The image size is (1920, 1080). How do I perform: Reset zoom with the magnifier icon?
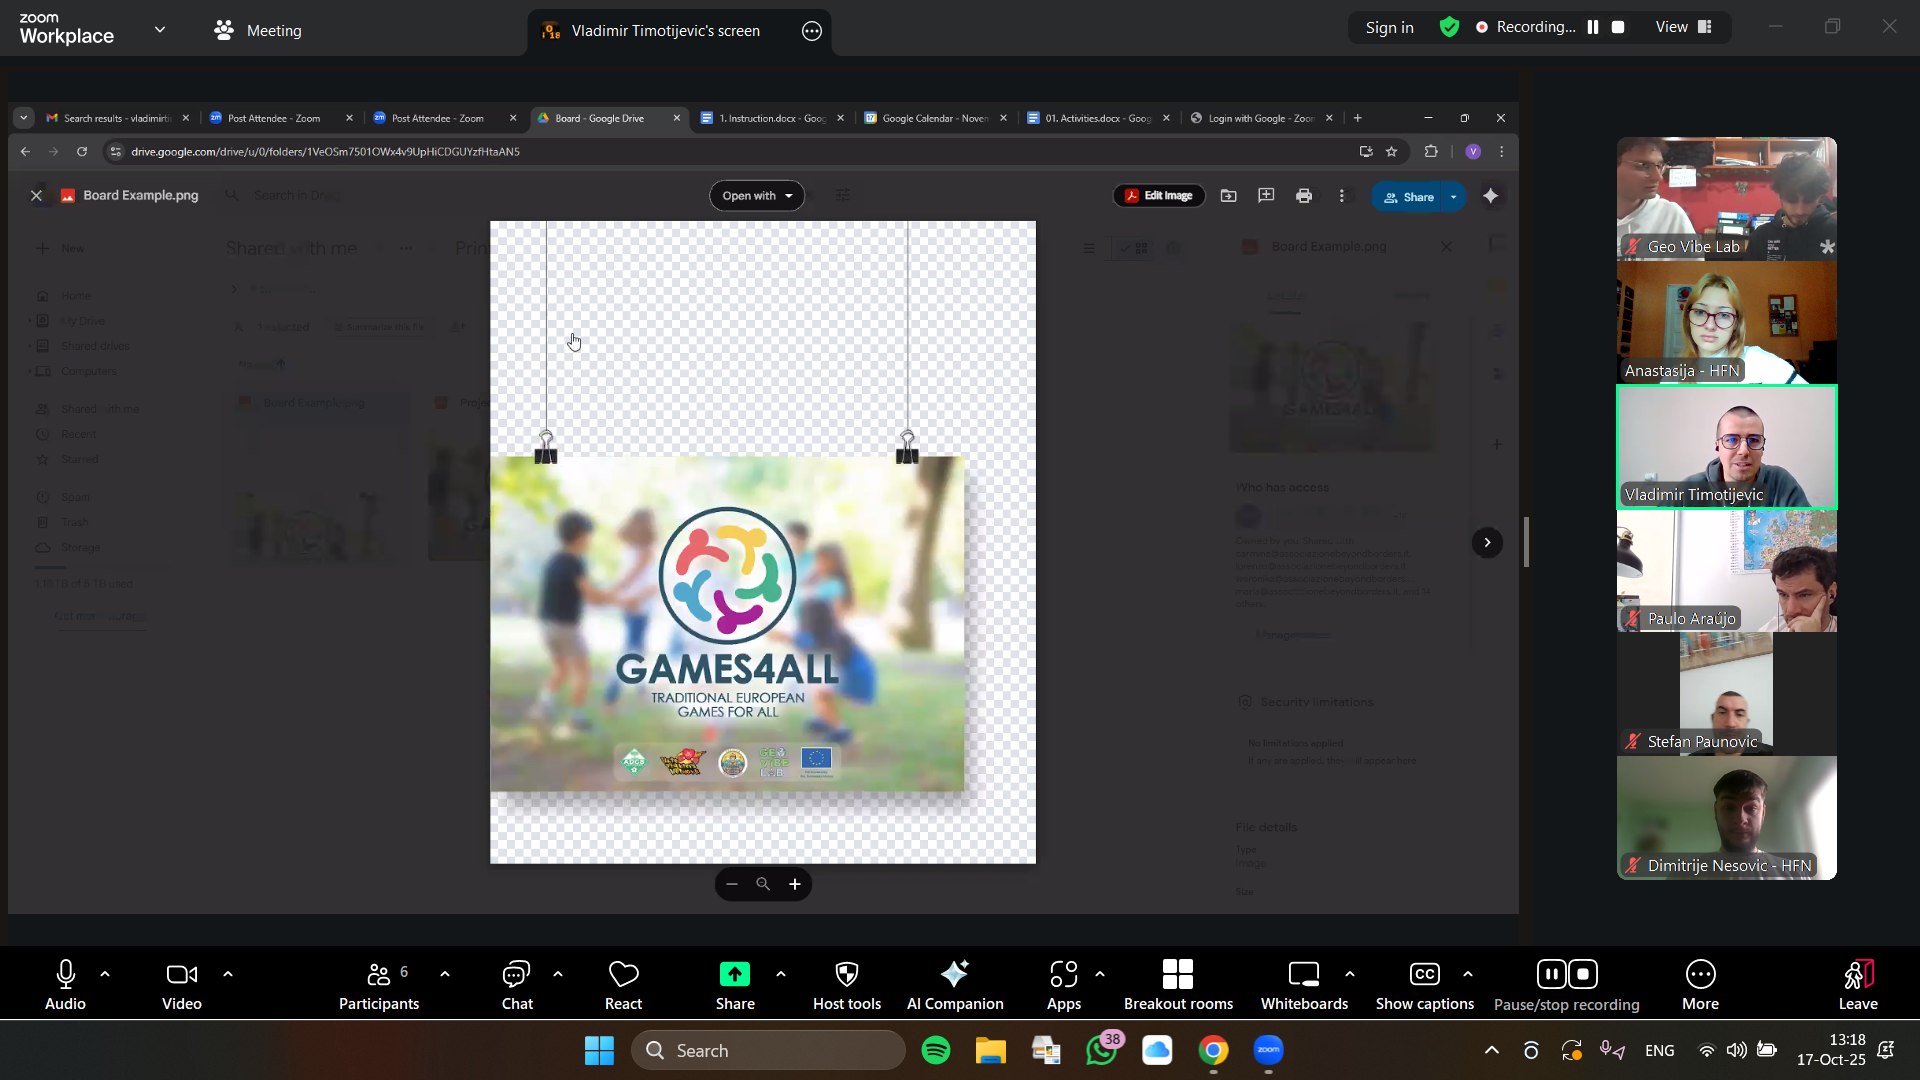pyautogui.click(x=763, y=884)
